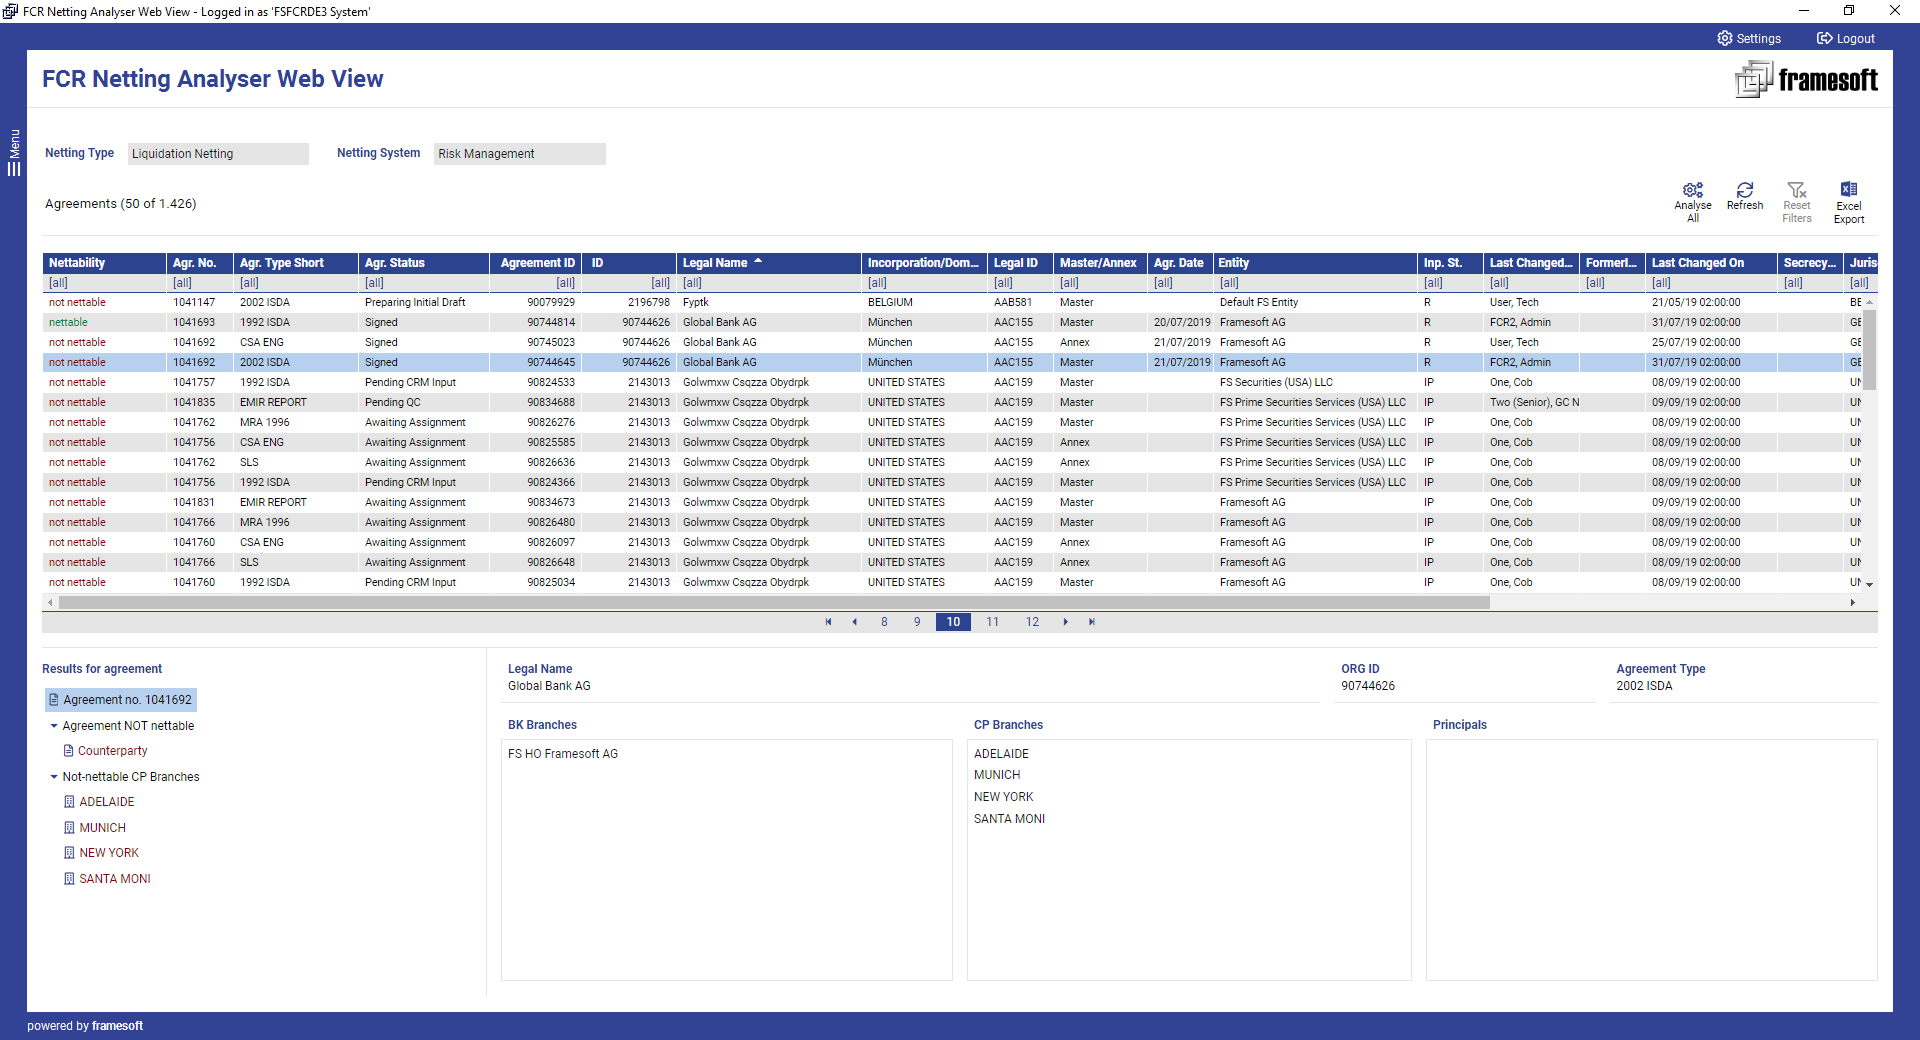
Task: Select the Fyptk BELGIUM agreement row
Action: coord(952,302)
